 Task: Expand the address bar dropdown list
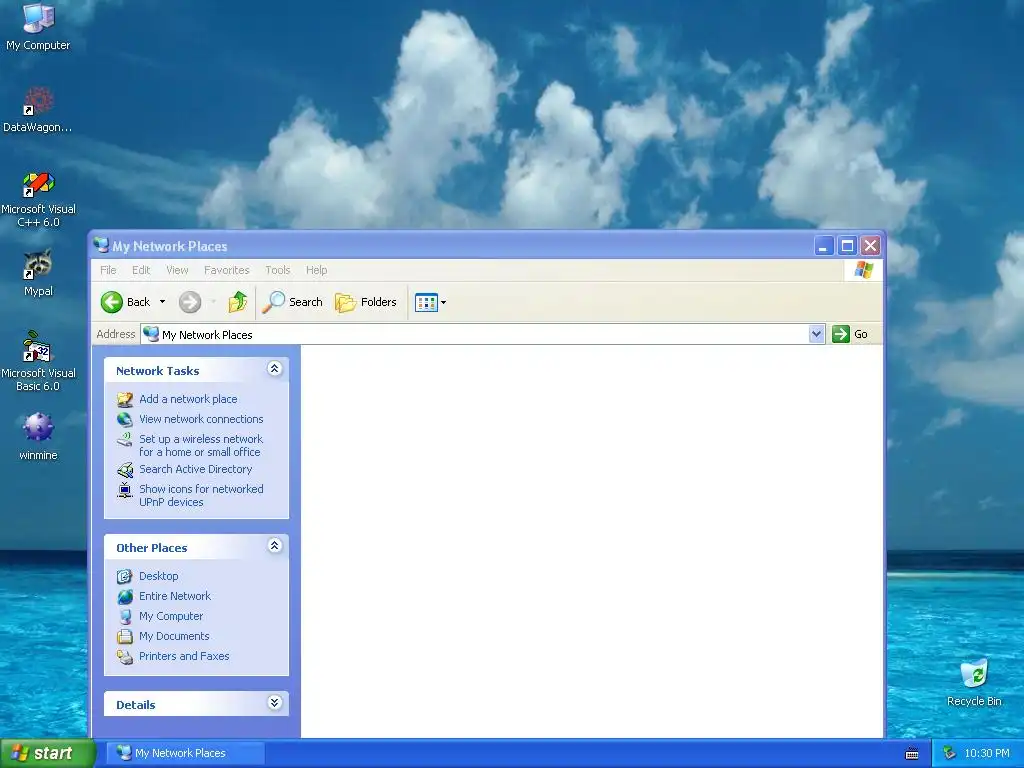click(x=816, y=334)
